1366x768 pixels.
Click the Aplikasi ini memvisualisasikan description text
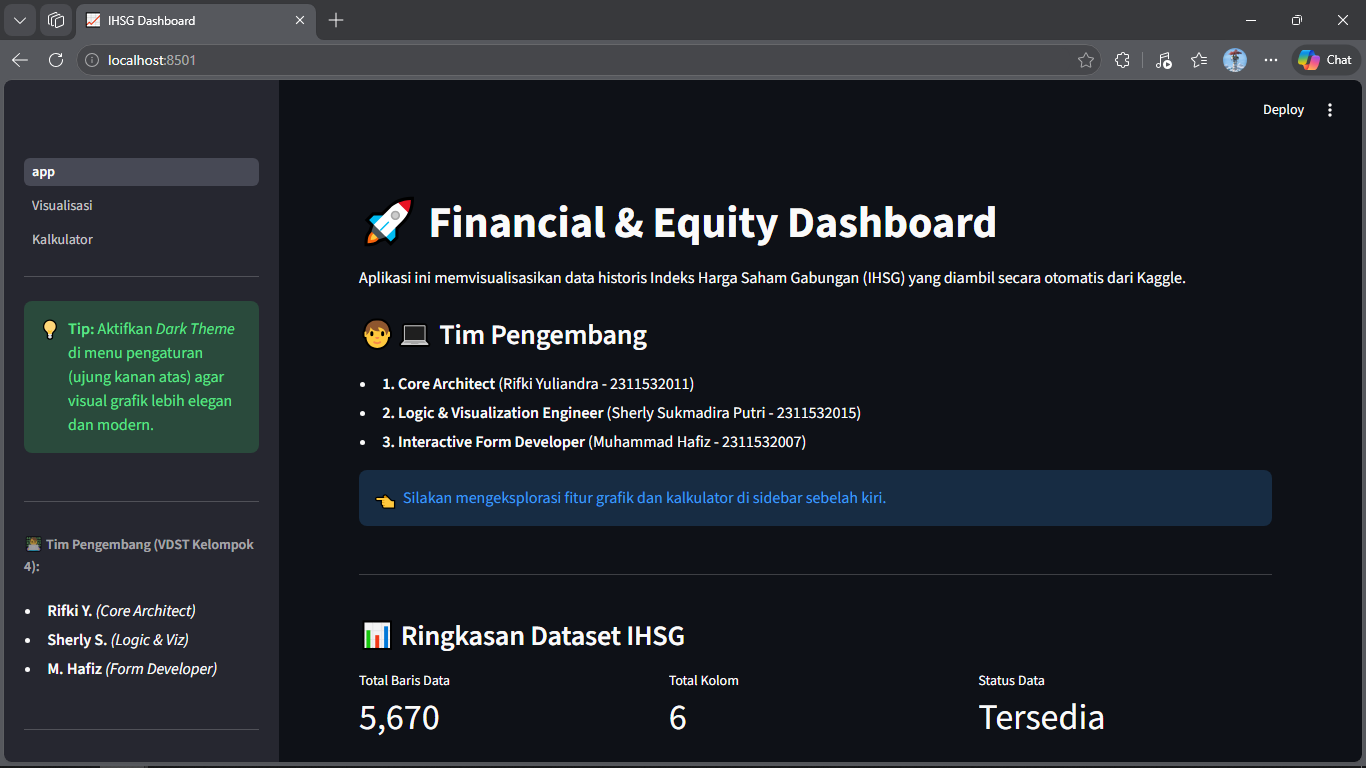click(x=772, y=278)
